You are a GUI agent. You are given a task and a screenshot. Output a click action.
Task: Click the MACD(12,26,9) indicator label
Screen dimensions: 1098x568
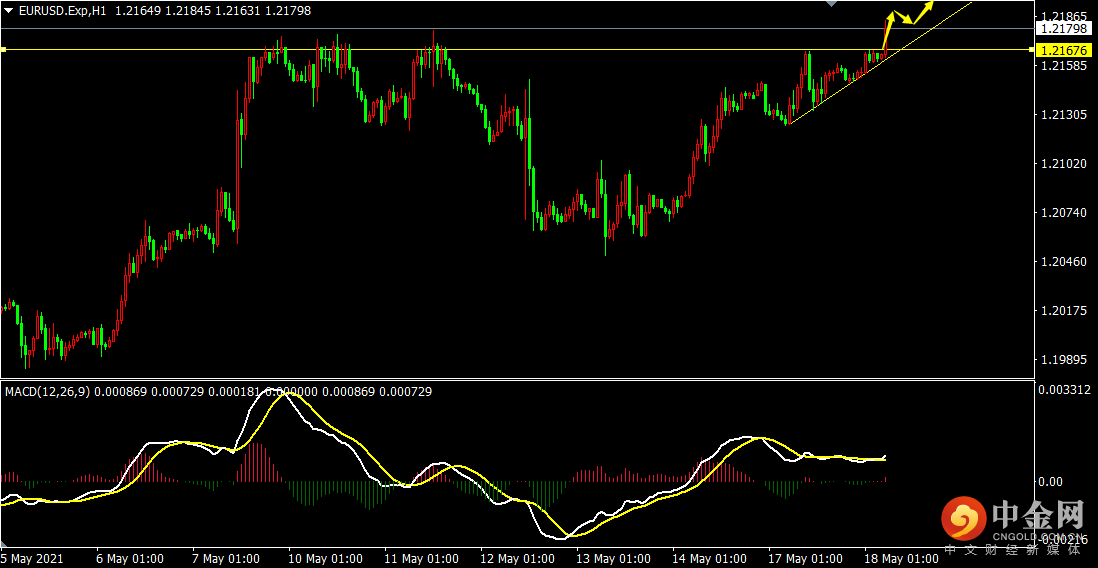(x=47, y=392)
